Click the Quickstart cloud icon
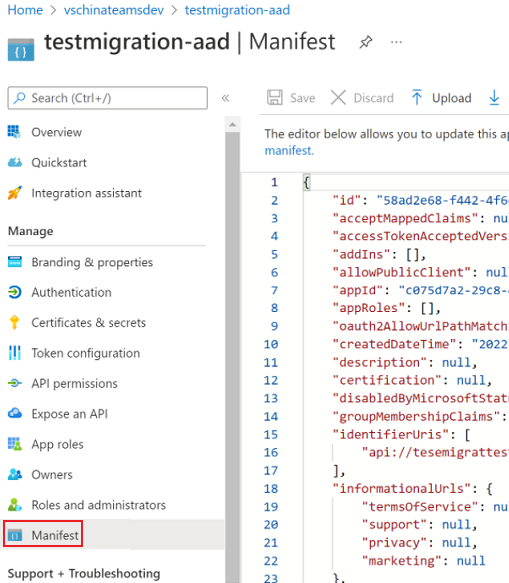509x583 pixels. (15, 162)
